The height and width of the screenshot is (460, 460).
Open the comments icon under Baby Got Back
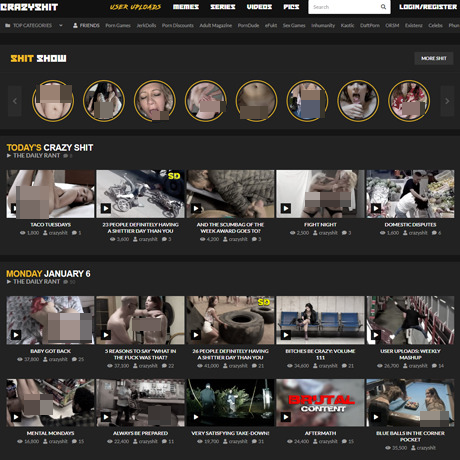(74, 359)
